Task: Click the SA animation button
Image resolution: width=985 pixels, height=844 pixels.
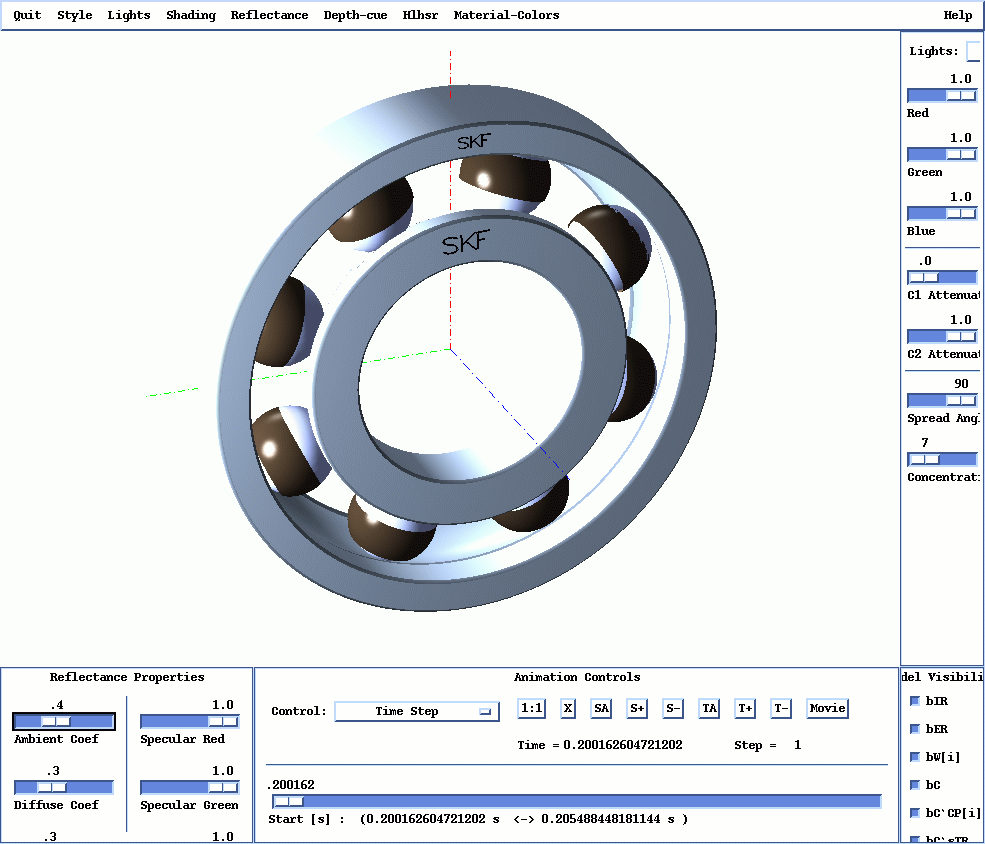Action: coord(601,708)
